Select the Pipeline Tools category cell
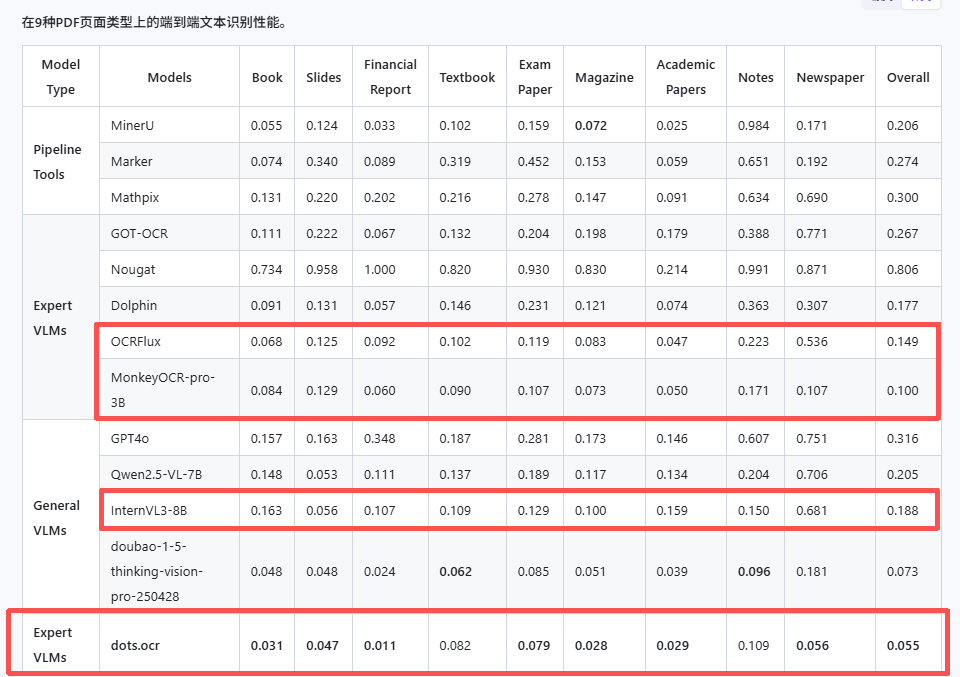The width and height of the screenshot is (960, 677). 61,161
